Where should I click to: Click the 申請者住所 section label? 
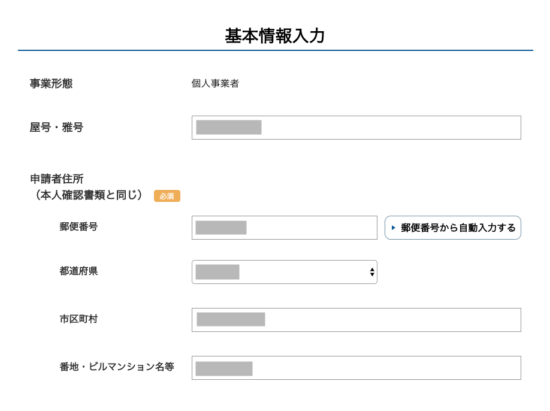pyautogui.click(x=56, y=179)
